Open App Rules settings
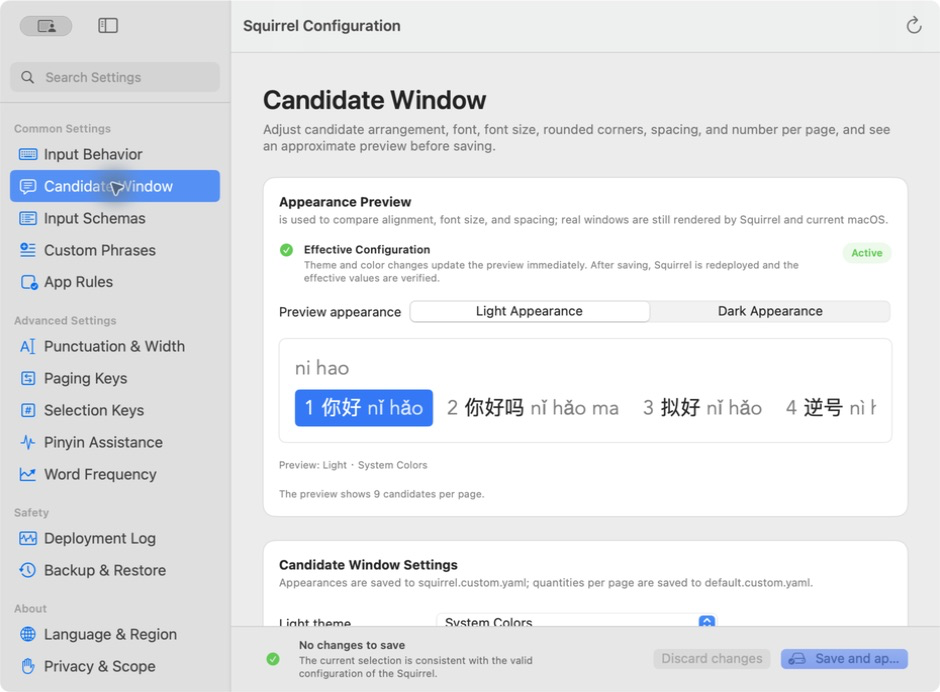 tap(115, 282)
